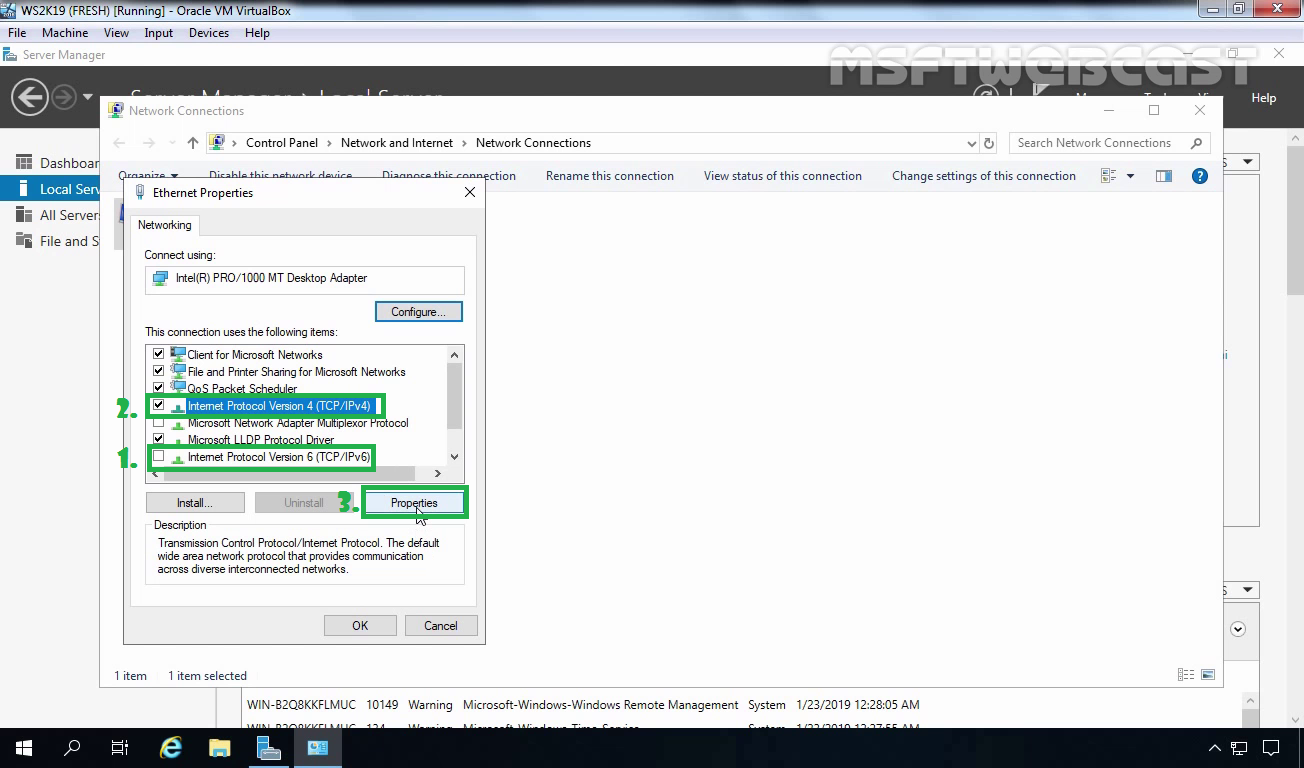Open VirtualBox View menu
This screenshot has height=768, width=1304.
click(x=116, y=33)
